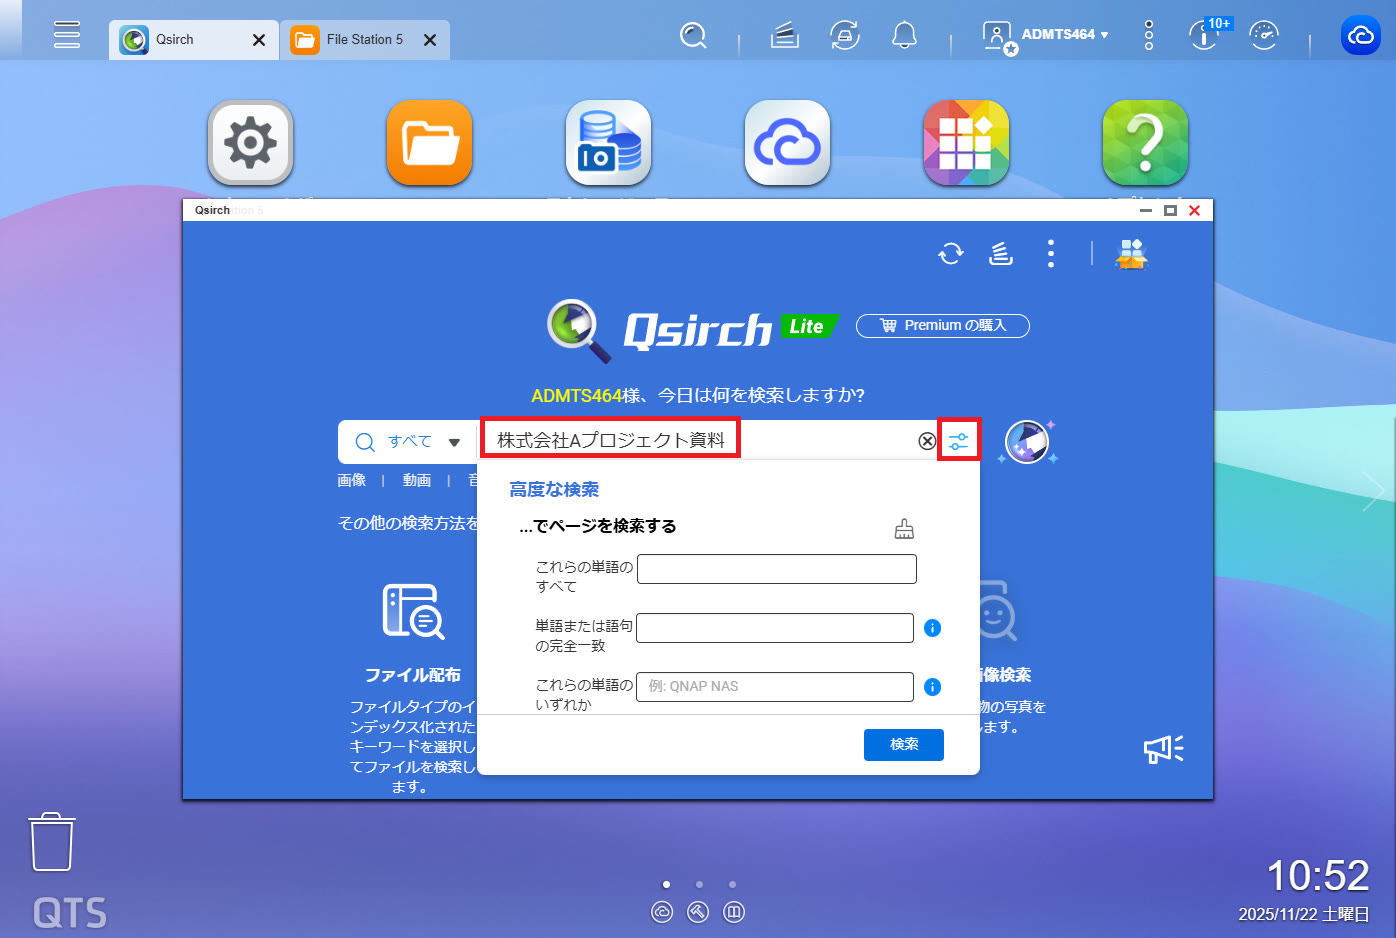Image resolution: width=1396 pixels, height=938 pixels.
Task: Open the notification bell in top bar
Action: (x=904, y=36)
